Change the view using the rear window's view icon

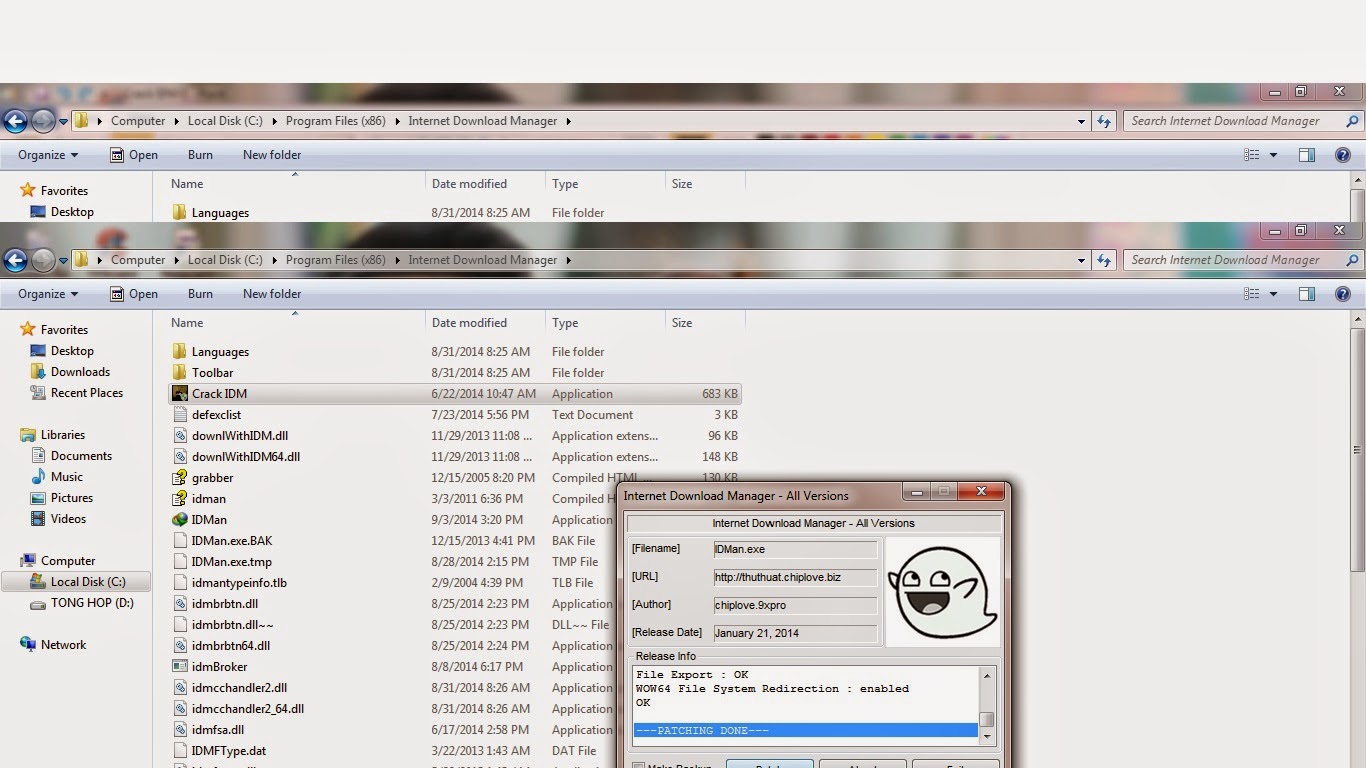point(1252,155)
